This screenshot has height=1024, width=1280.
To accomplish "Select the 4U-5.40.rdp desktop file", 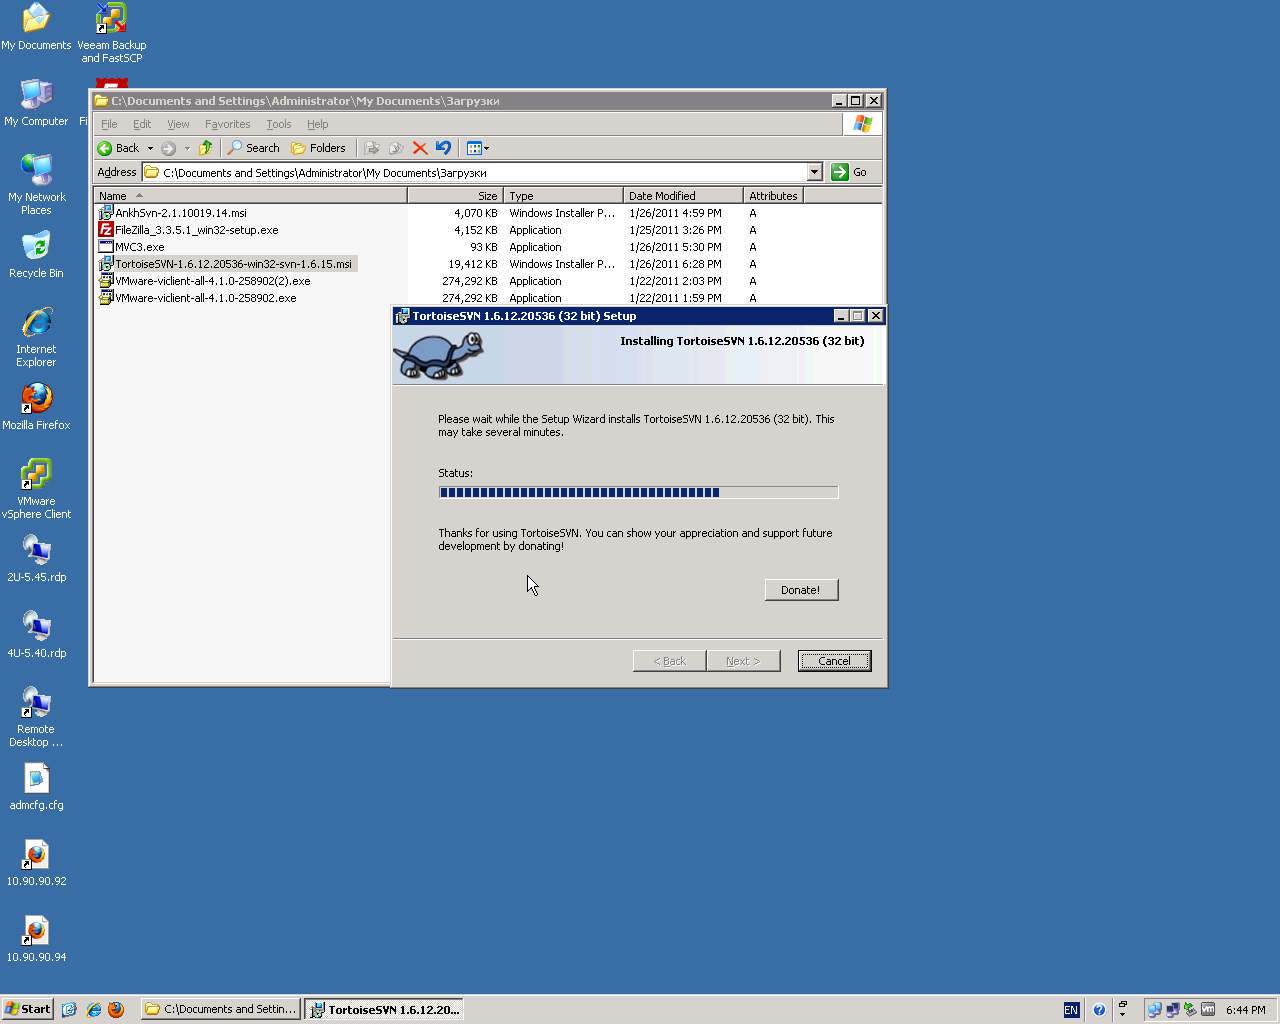I will click(x=36, y=635).
